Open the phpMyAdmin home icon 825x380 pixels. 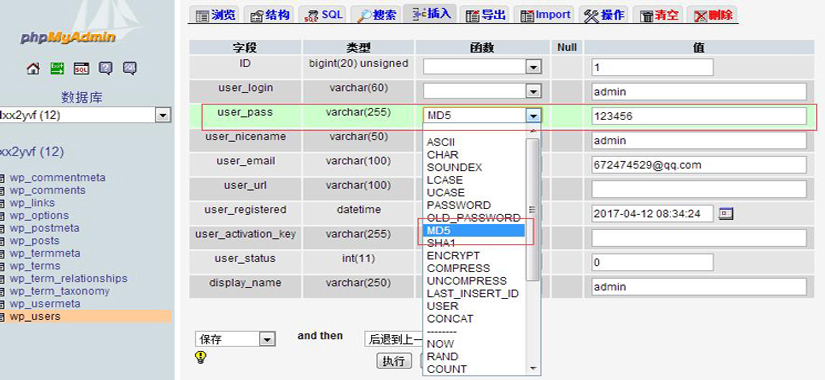tap(33, 68)
